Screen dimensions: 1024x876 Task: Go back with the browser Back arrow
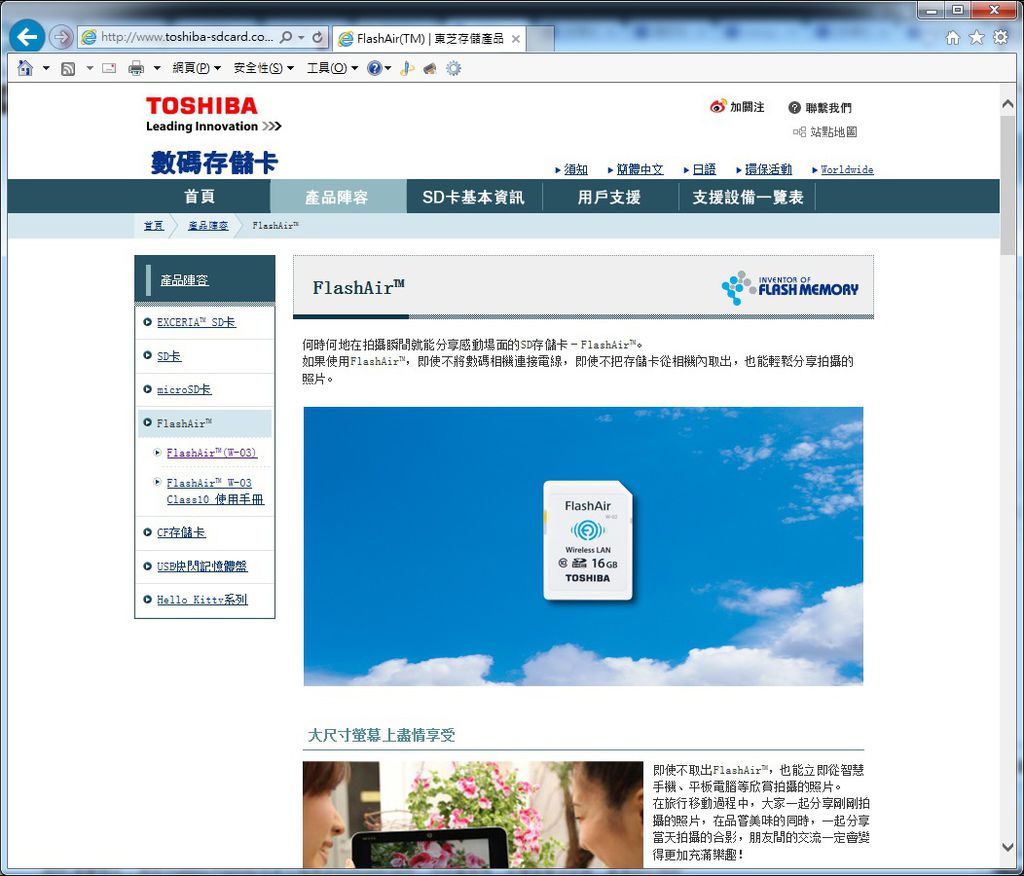click(27, 37)
